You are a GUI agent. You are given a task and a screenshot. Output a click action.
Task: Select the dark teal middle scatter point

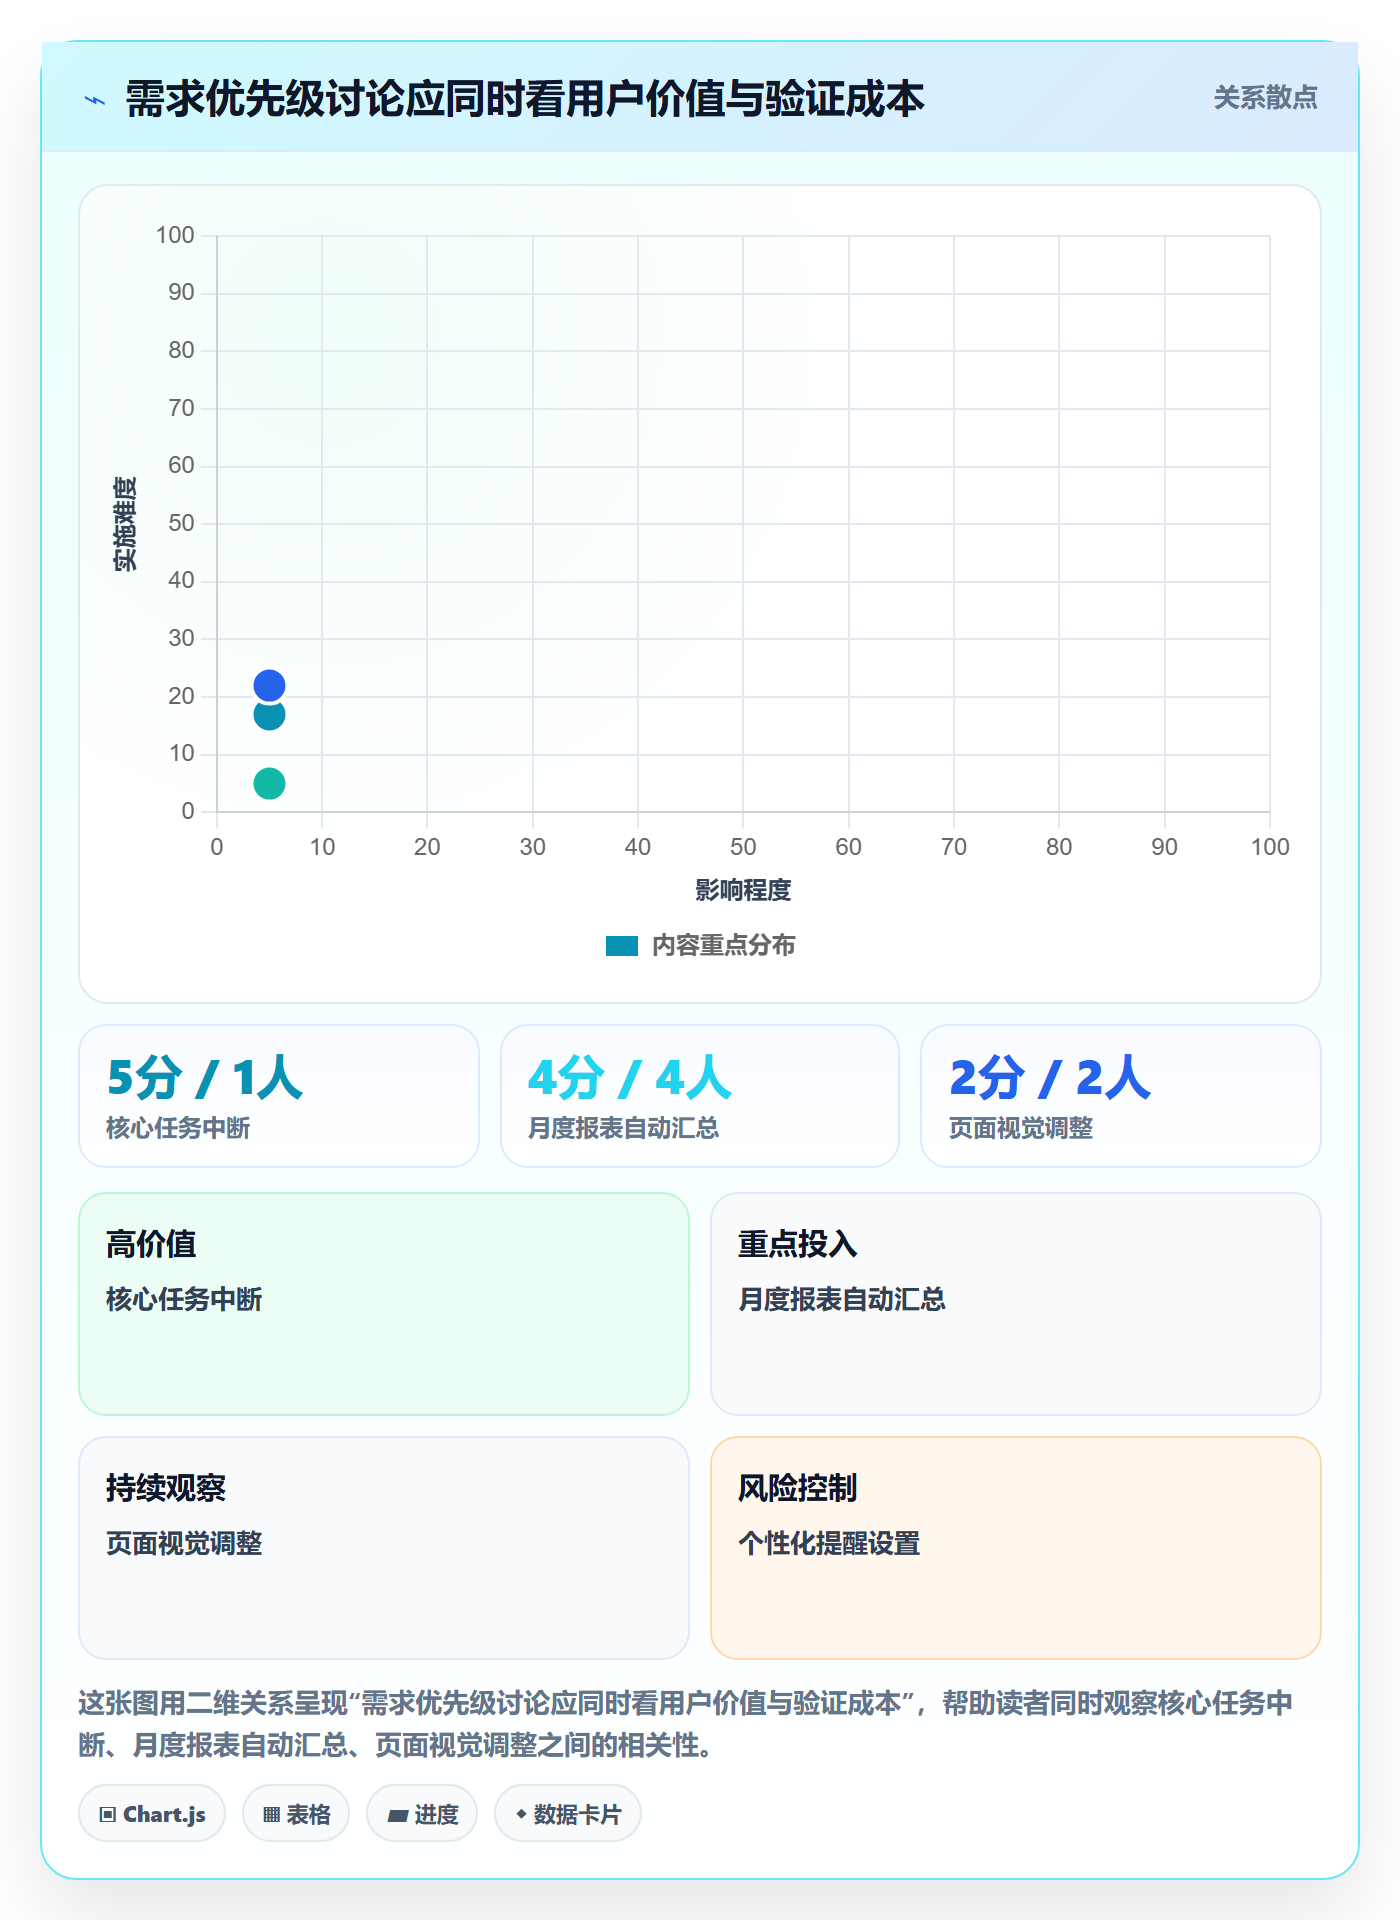(x=269, y=715)
